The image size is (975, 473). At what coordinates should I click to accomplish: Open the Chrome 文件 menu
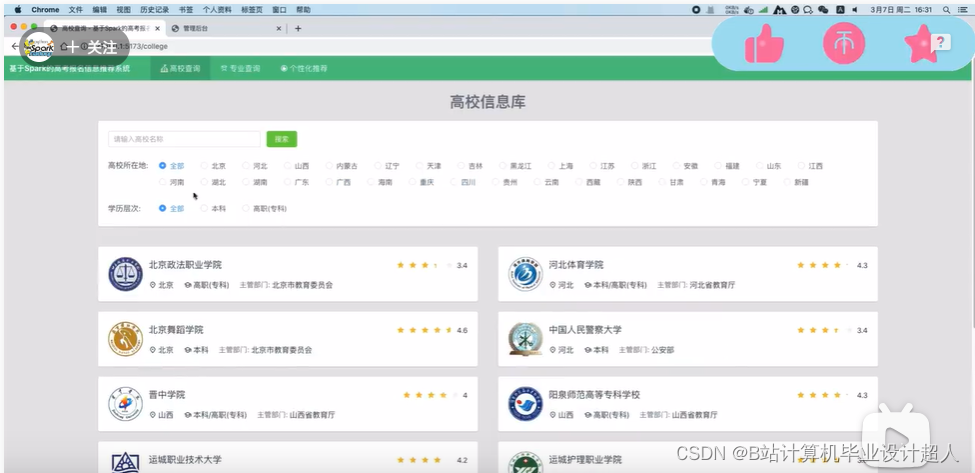(75, 10)
